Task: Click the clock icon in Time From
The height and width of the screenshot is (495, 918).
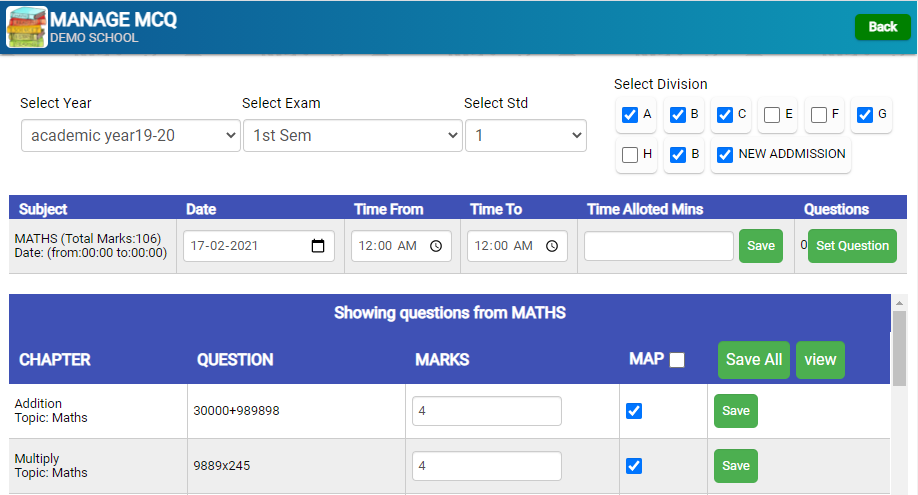Action: click(436, 246)
